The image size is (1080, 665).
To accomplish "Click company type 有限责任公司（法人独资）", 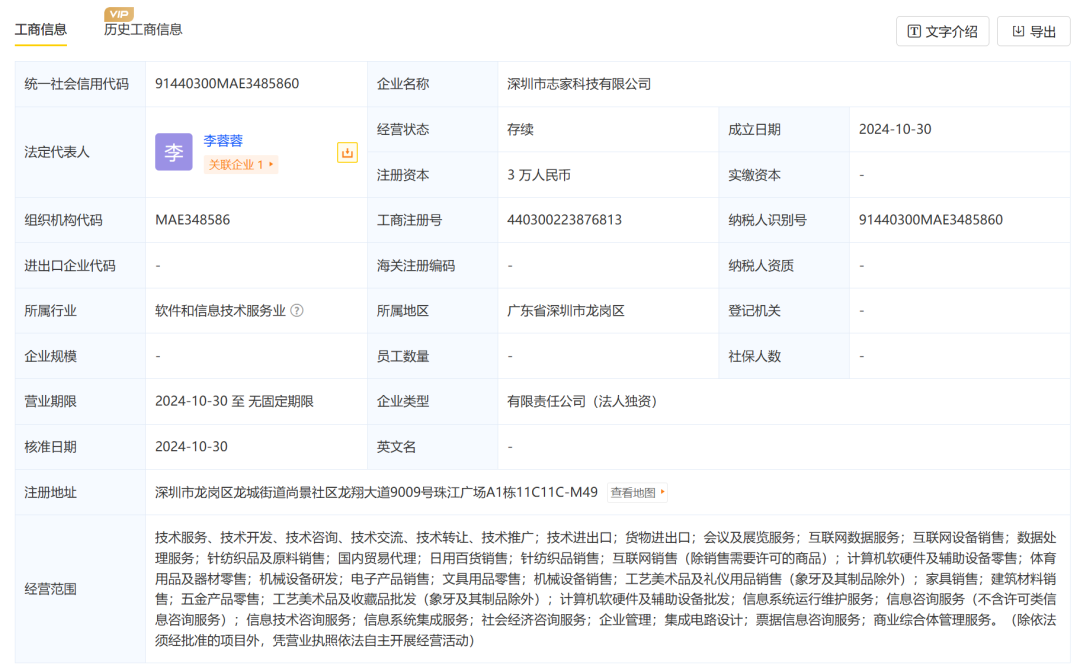I will pos(583,401).
